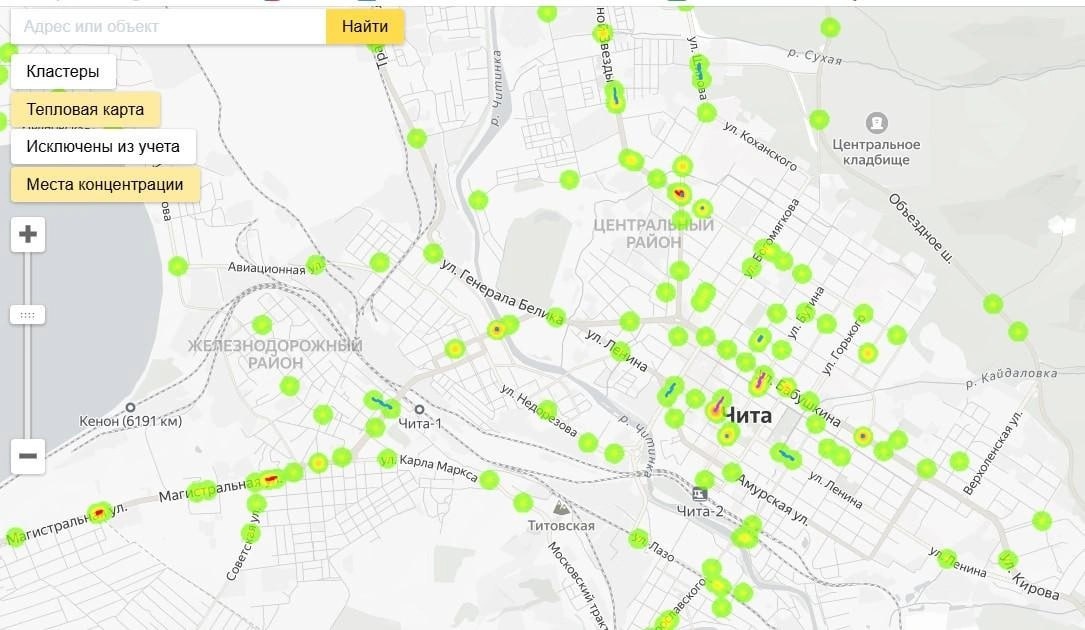Screen dimensions: 1085x630
Task: Click the Советская ул. street label
Action: click(243, 546)
